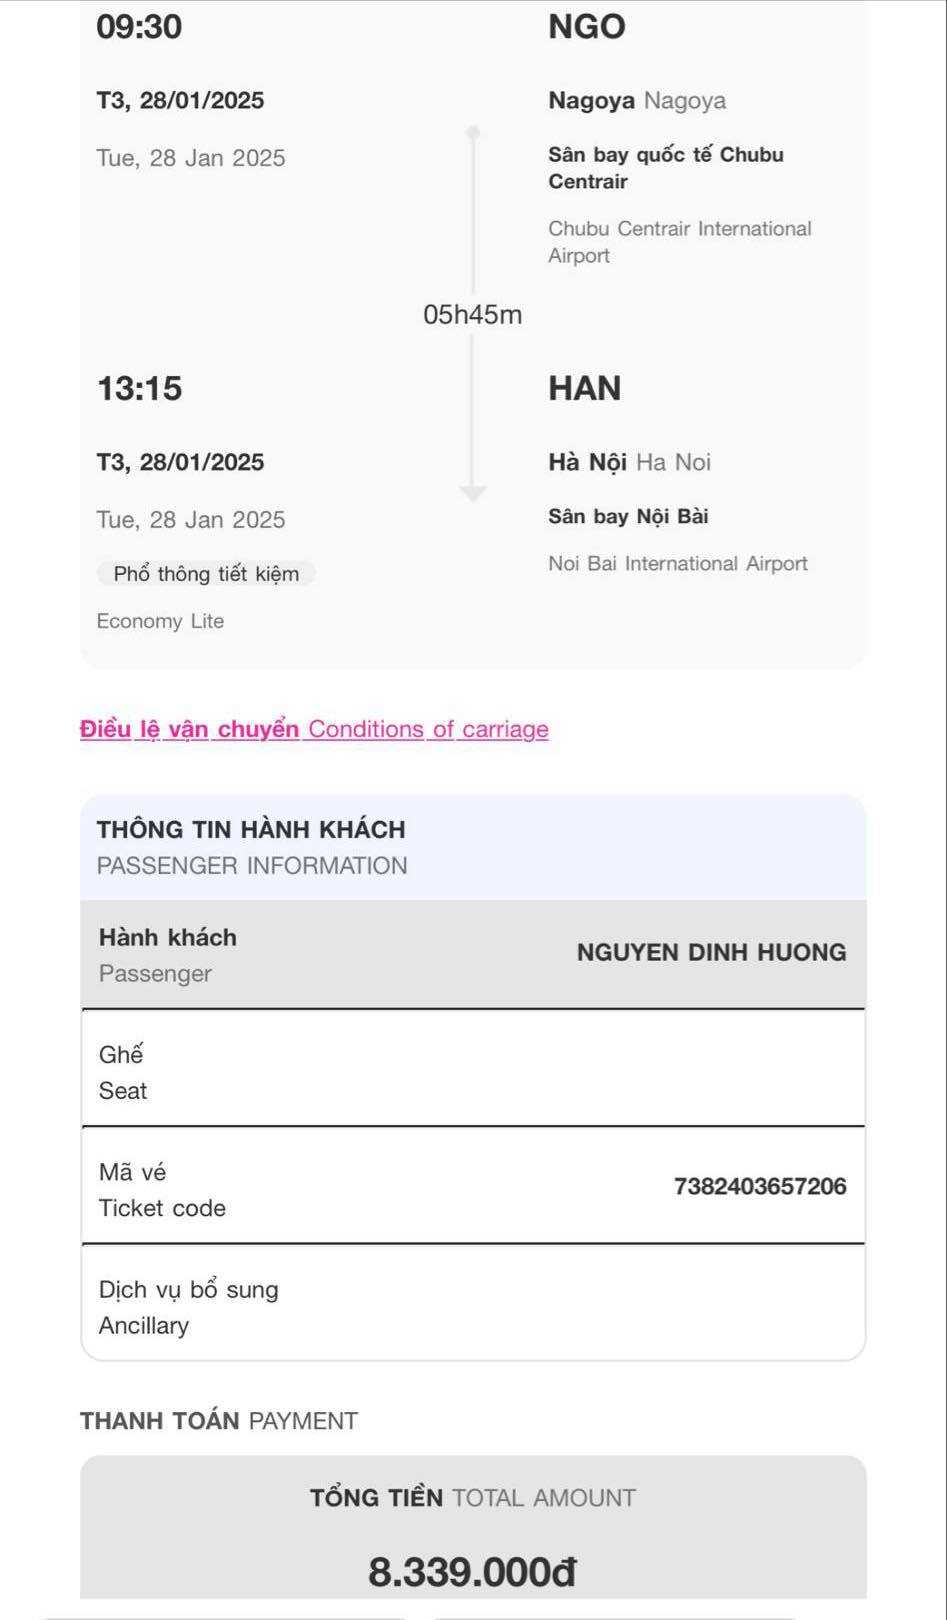Select the 09:30 departure time
Screen dimensions: 947x1620
click(139, 27)
